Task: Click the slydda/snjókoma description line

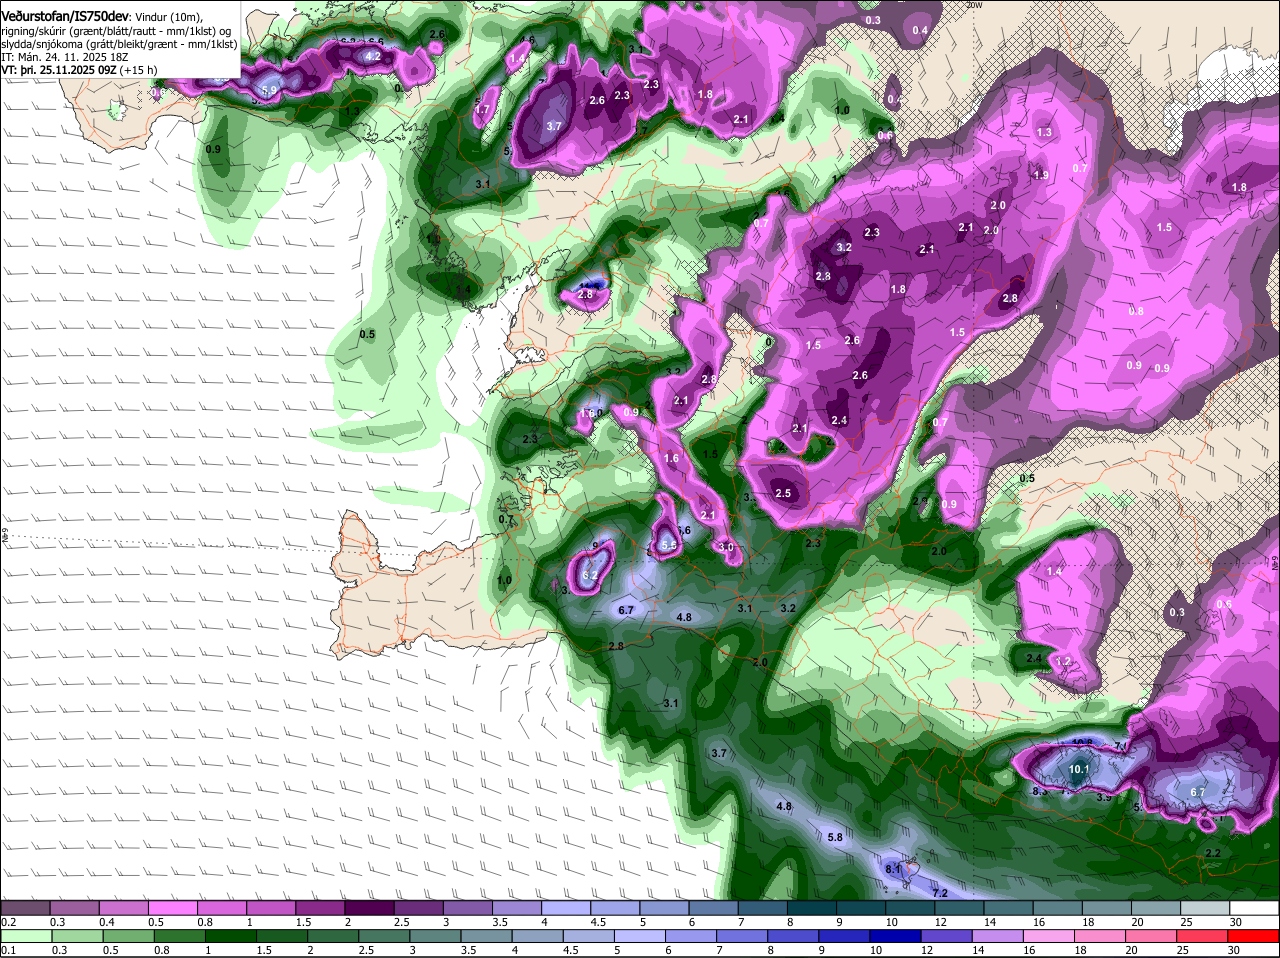Action: [x=119, y=44]
